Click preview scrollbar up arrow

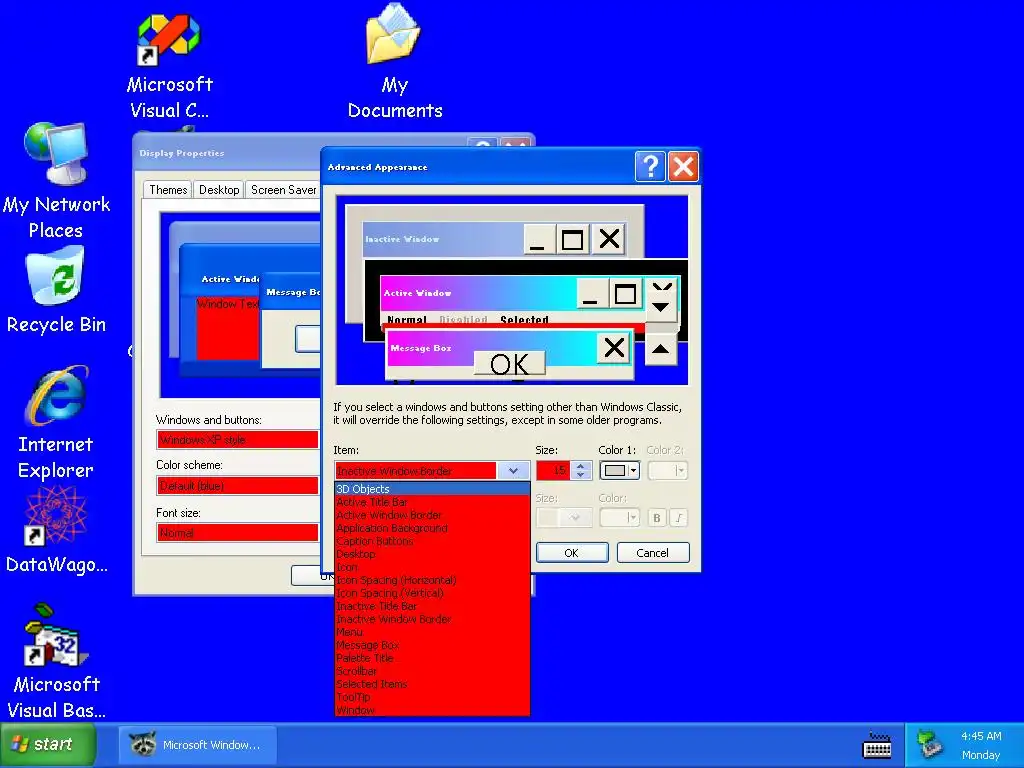coord(660,349)
